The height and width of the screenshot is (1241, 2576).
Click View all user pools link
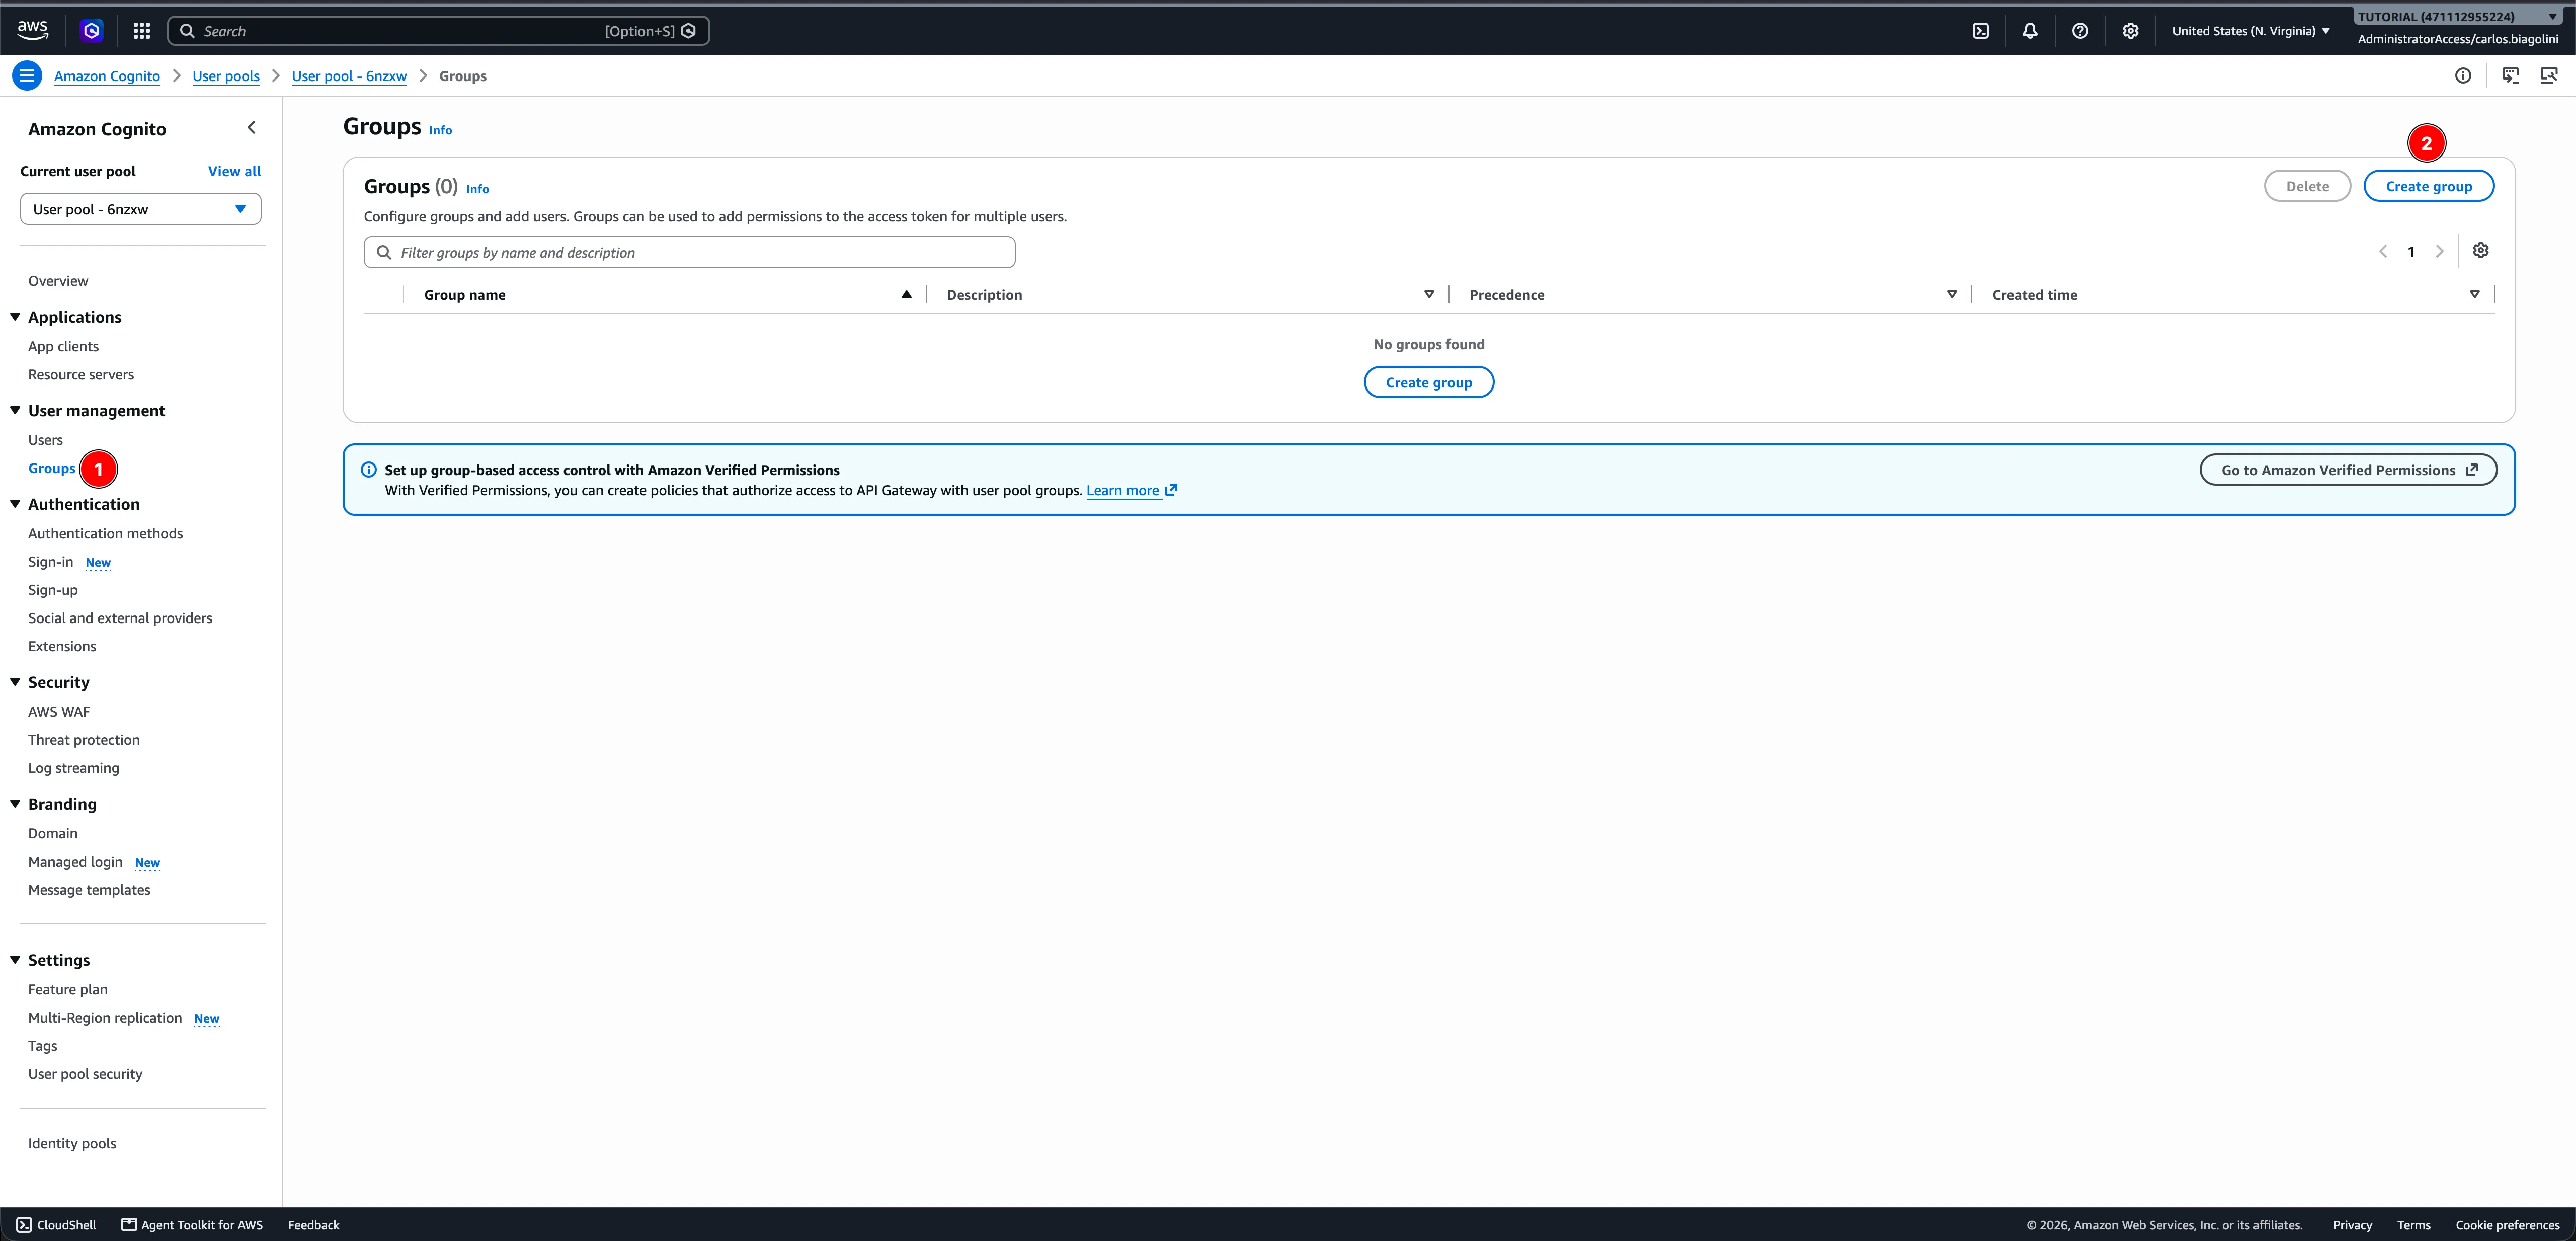coord(234,171)
